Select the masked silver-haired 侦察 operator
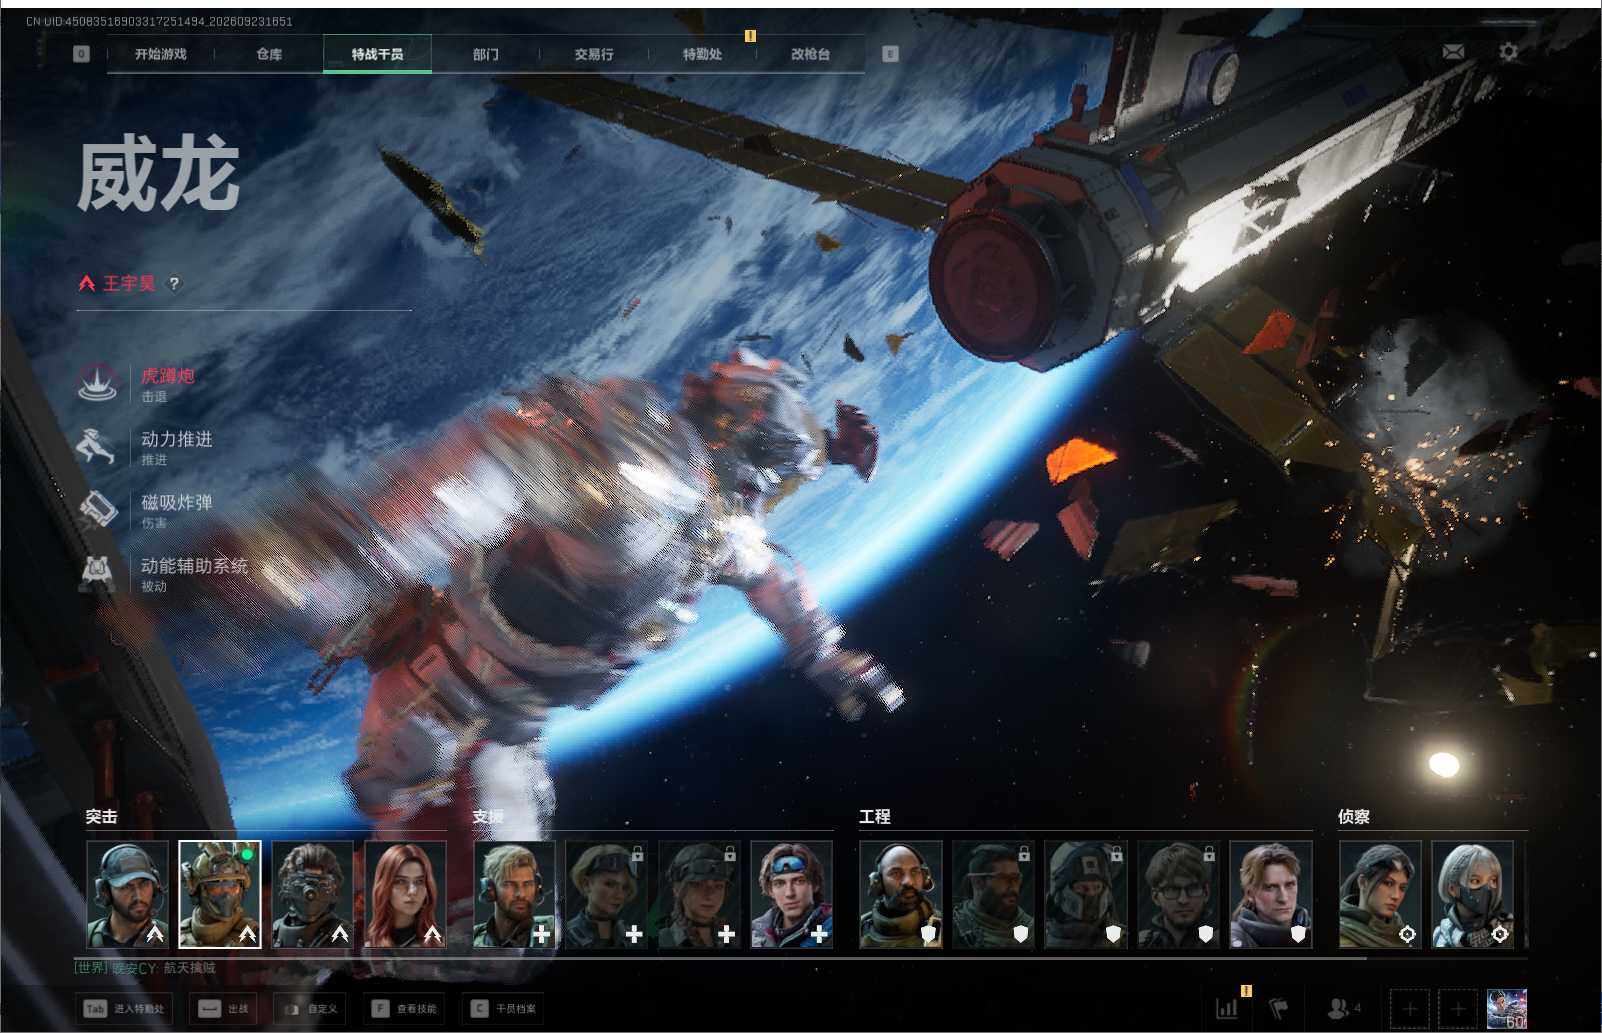Screen dimensions: 1602x1033 tap(1472, 894)
